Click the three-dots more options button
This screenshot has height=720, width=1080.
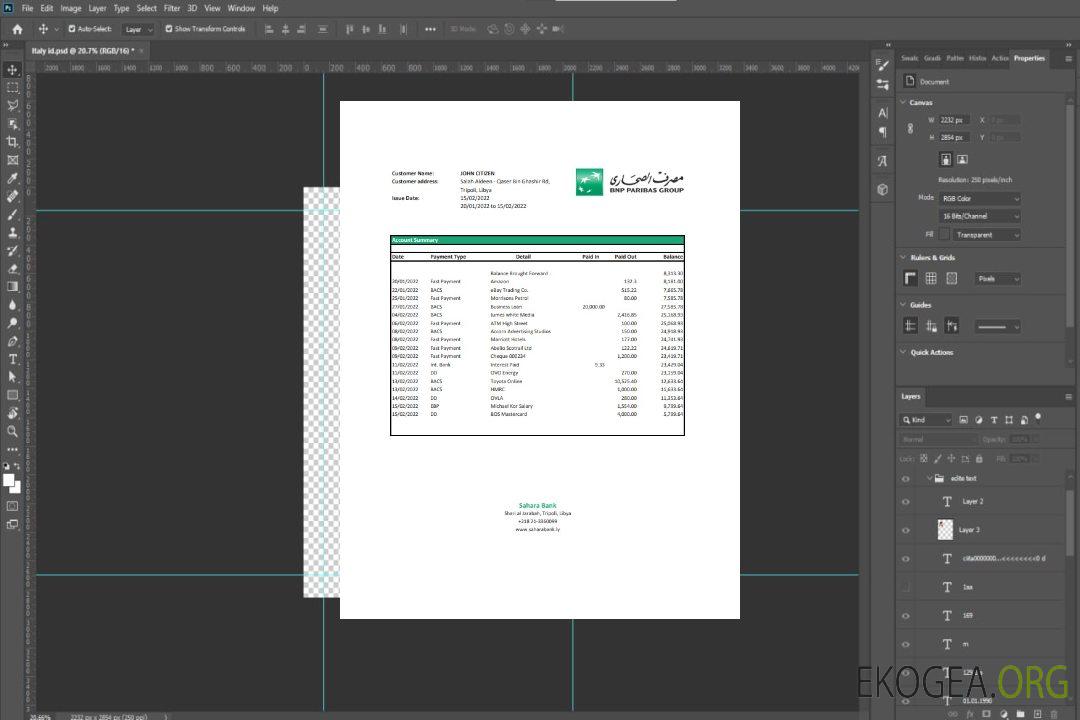point(430,29)
